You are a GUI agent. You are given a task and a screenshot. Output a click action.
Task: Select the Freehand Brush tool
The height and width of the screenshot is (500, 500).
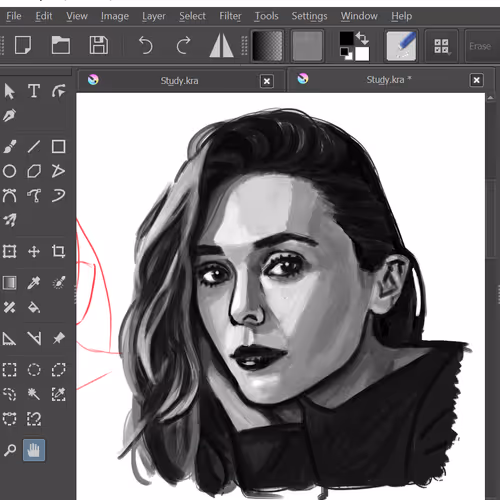10,146
